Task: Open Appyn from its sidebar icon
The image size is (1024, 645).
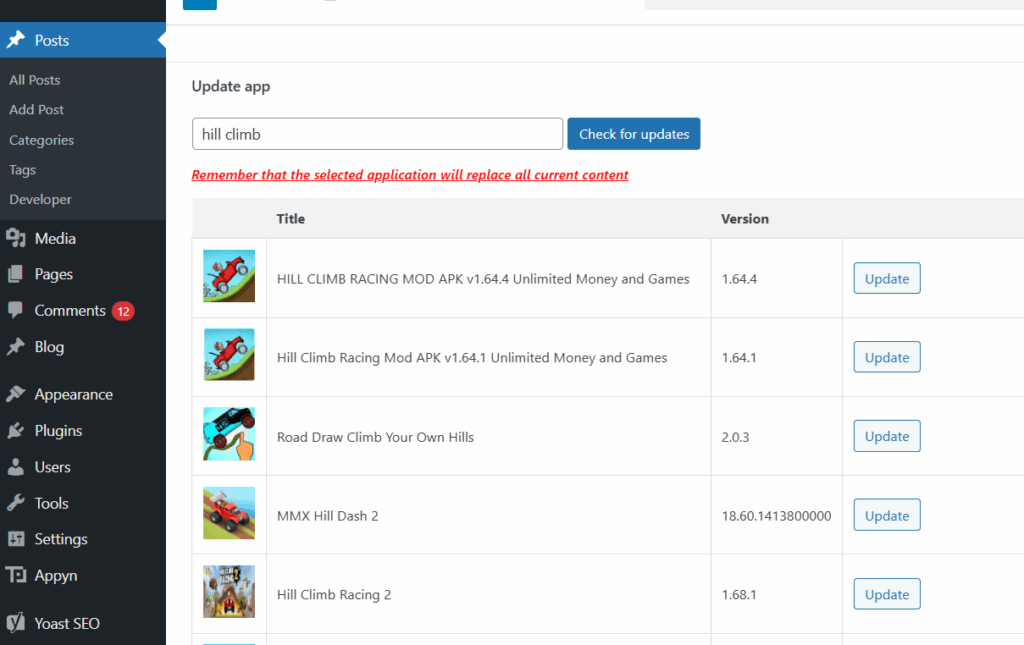Action: (x=17, y=575)
